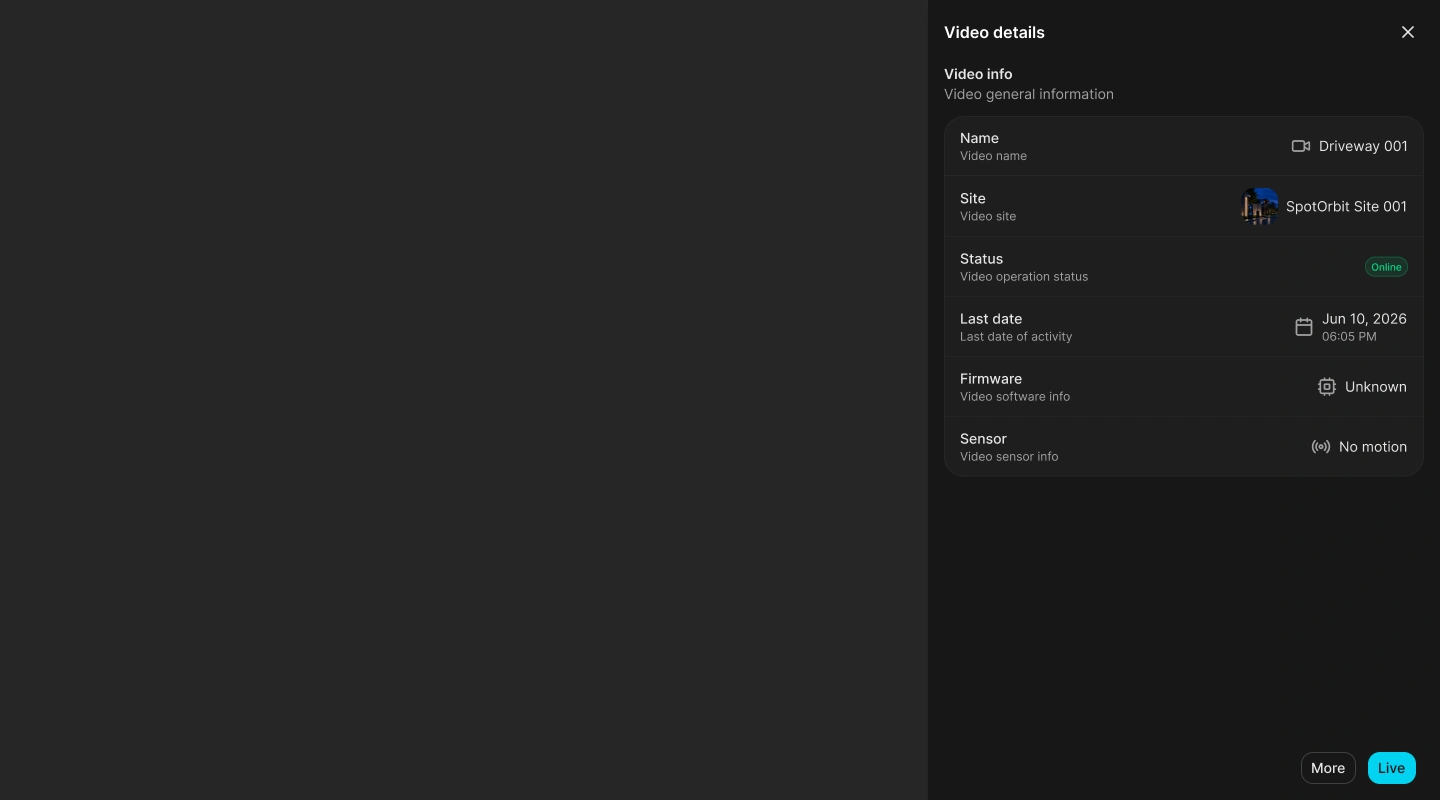The width and height of the screenshot is (1440, 800).
Task: Click the Video sensor info description
Action: pyautogui.click(x=1009, y=457)
